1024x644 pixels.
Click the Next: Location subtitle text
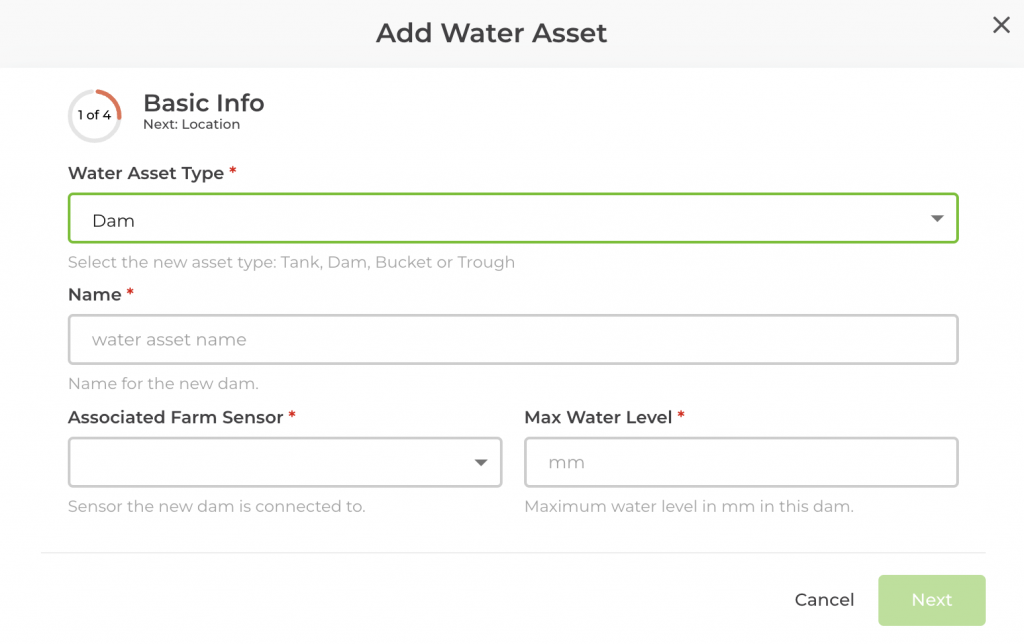[192, 125]
